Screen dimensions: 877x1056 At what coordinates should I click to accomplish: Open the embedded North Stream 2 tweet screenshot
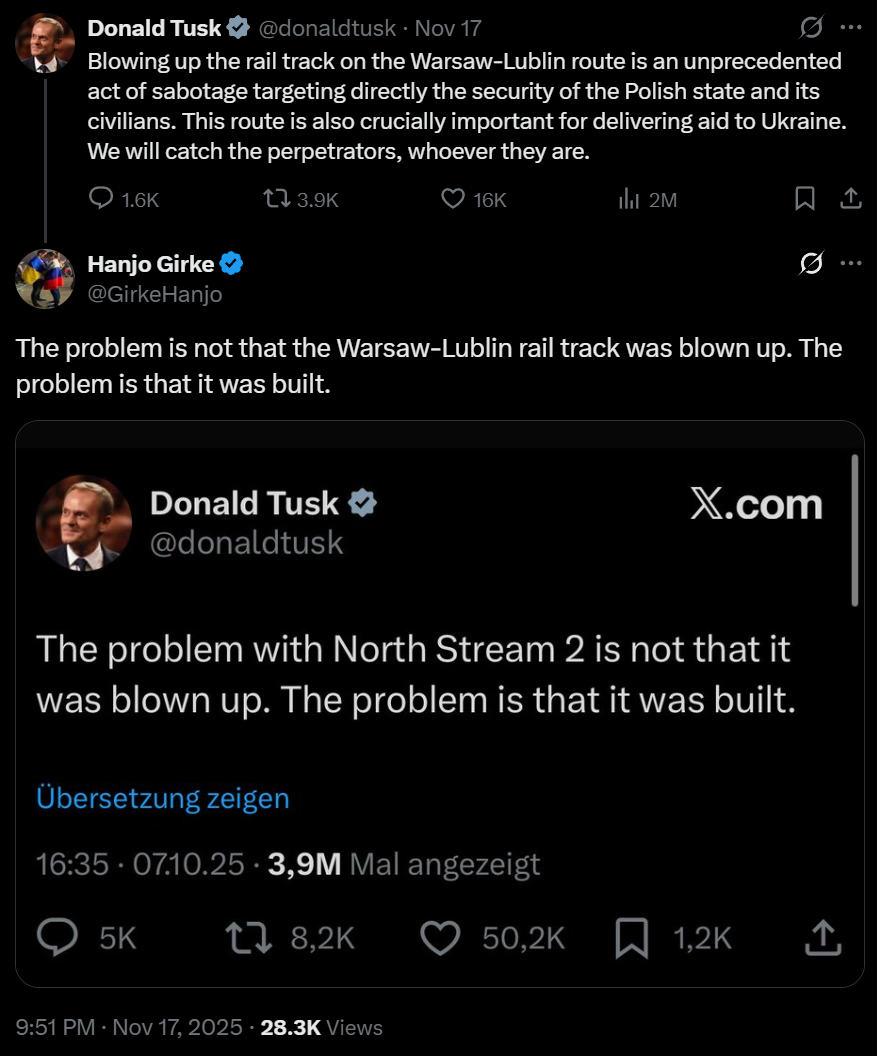pos(439,704)
